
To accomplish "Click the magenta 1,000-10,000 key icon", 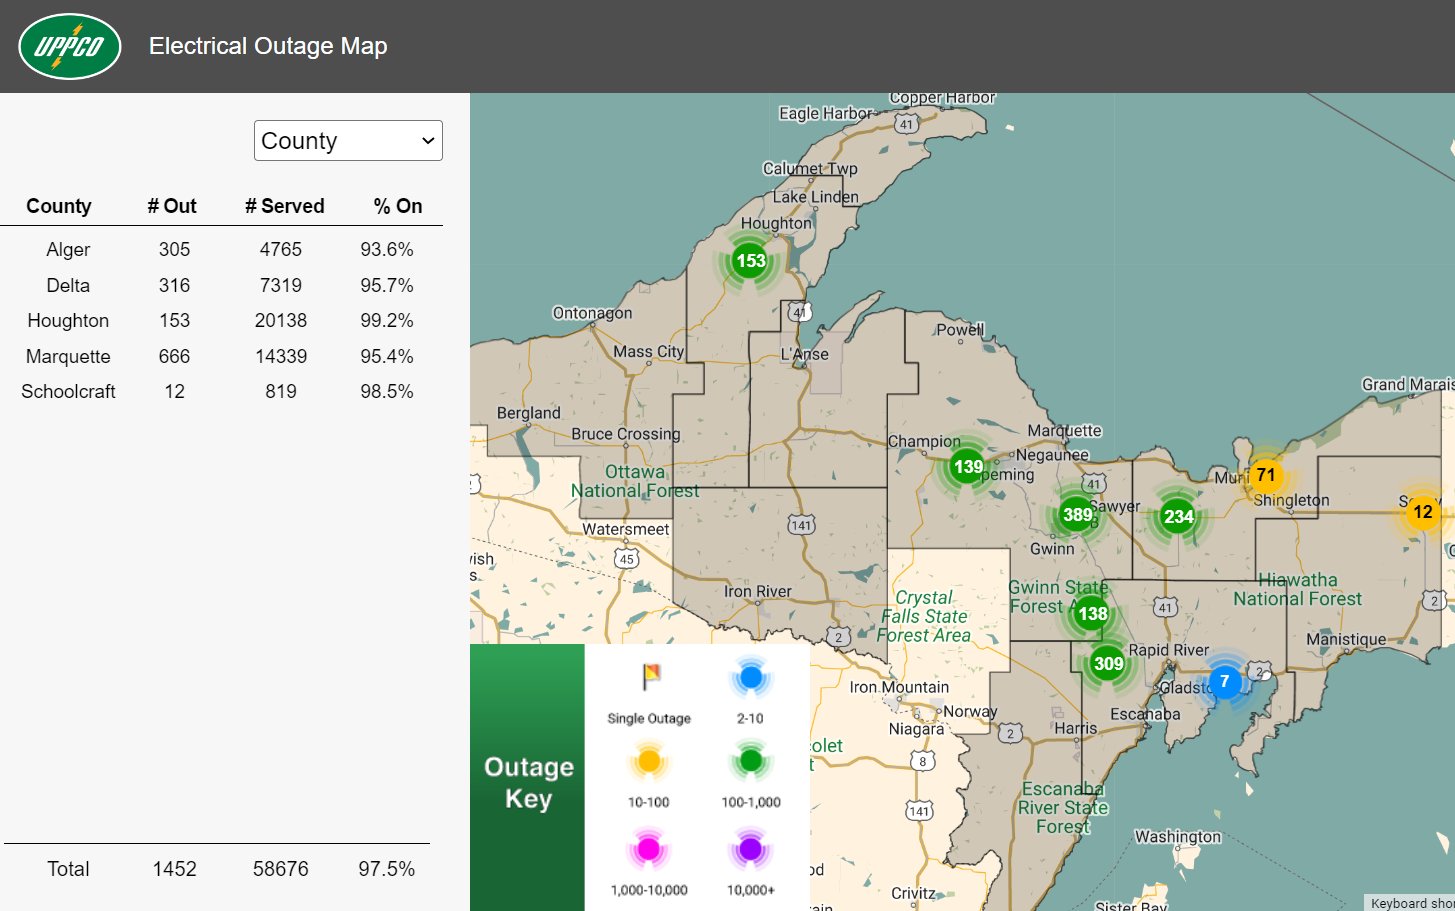I will pos(648,849).
